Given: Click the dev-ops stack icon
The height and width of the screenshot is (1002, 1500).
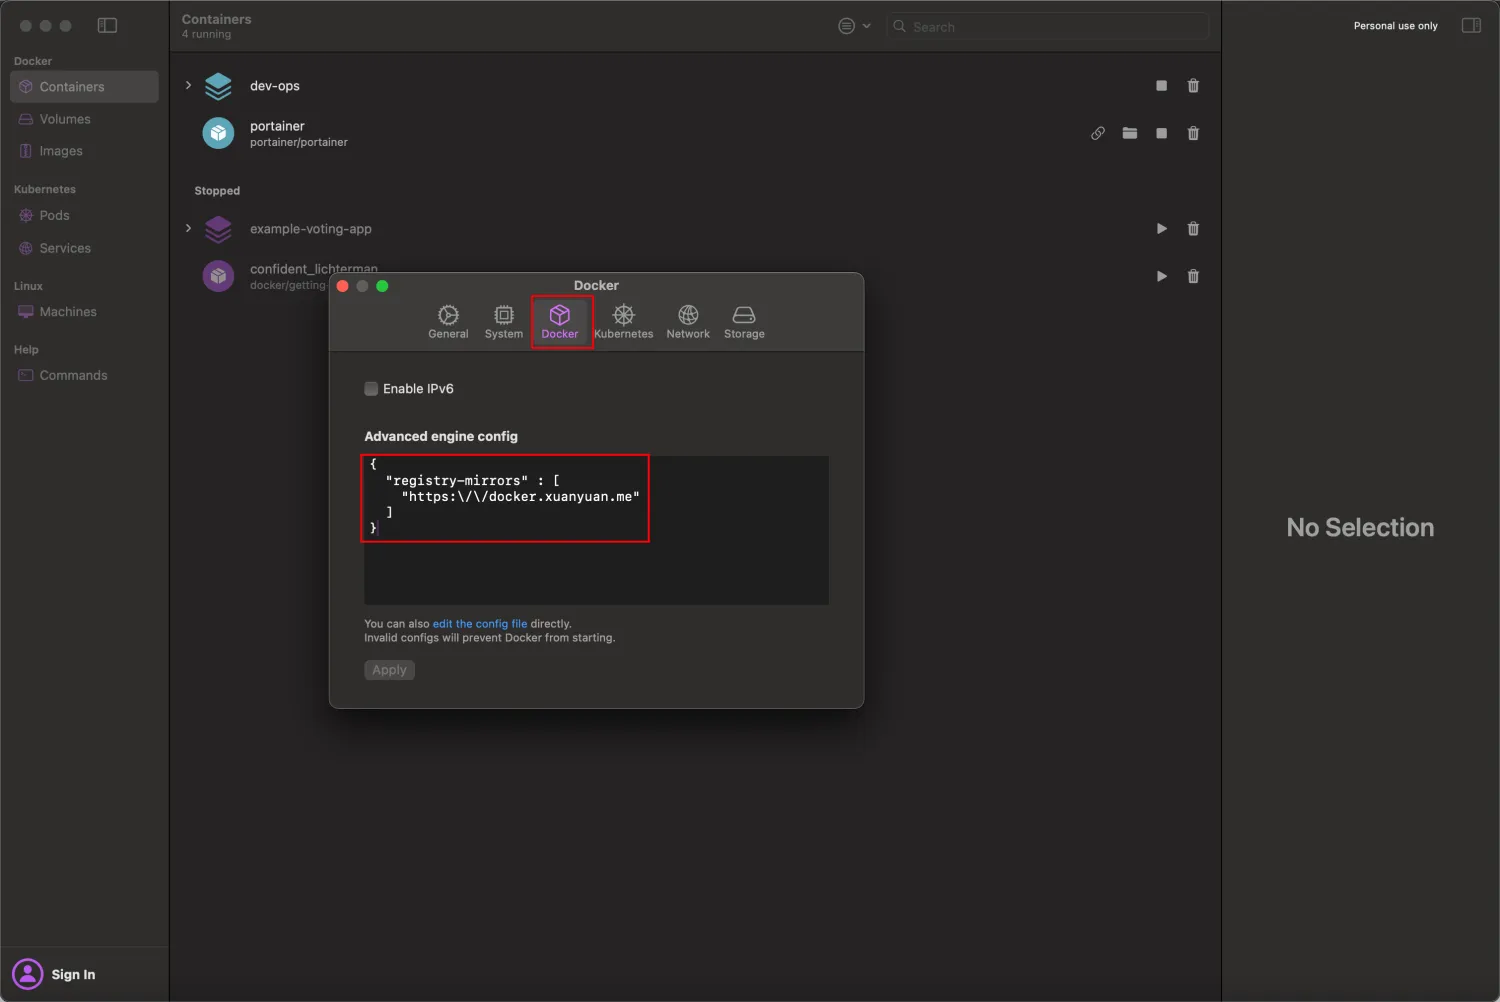Looking at the screenshot, I should (x=218, y=86).
